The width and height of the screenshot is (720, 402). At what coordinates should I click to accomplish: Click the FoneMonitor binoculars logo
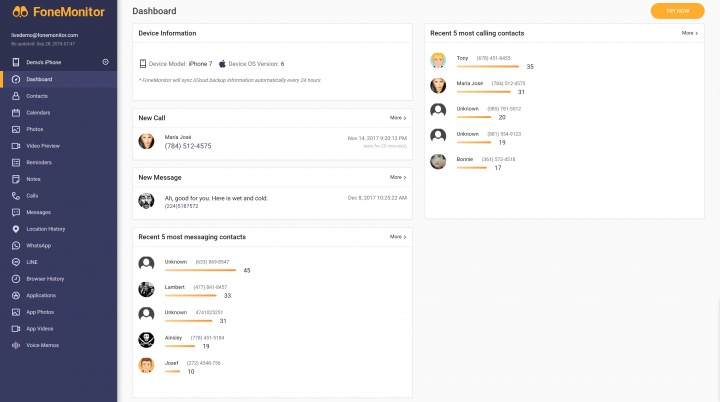(x=20, y=11)
